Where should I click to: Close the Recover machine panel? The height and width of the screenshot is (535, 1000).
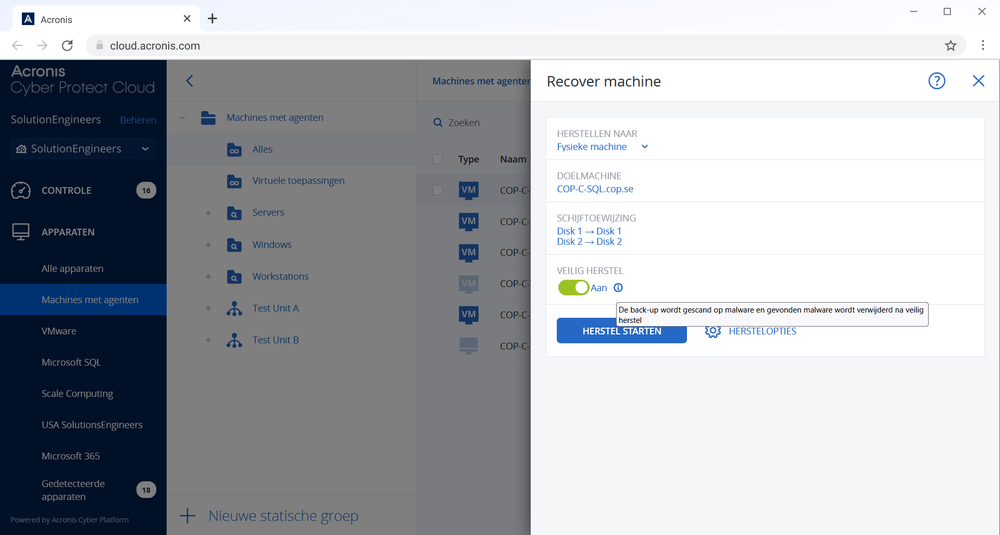[978, 81]
